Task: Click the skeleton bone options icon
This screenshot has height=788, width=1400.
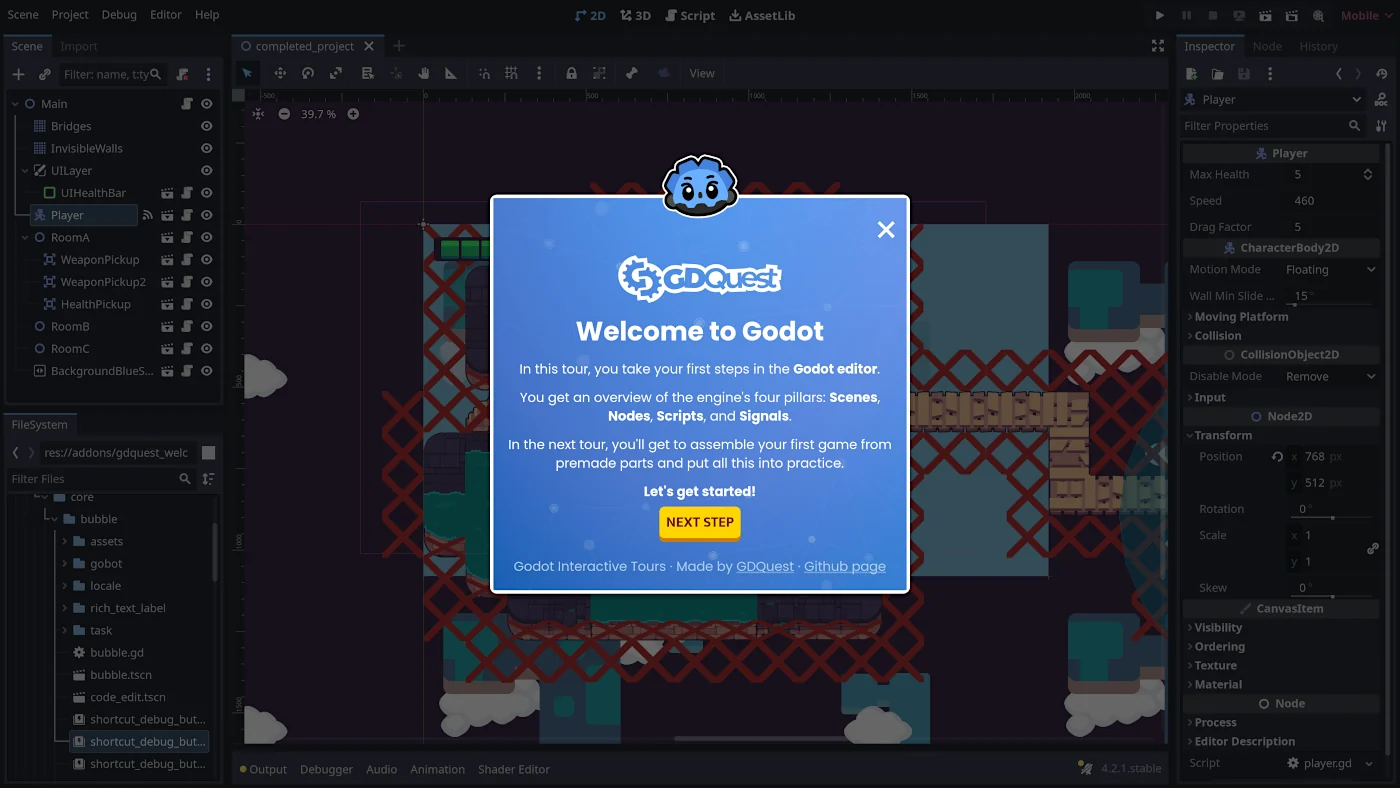Action: tap(632, 73)
